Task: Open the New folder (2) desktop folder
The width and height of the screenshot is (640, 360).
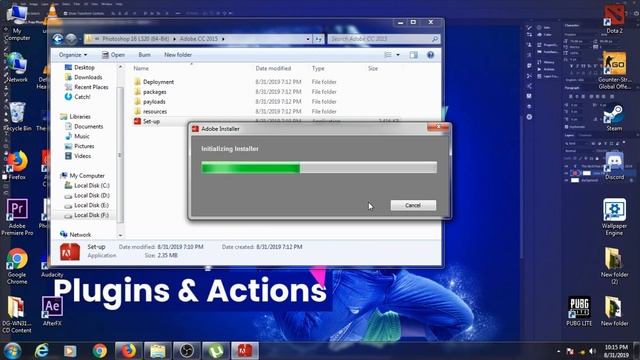Action: pyautogui.click(x=614, y=266)
